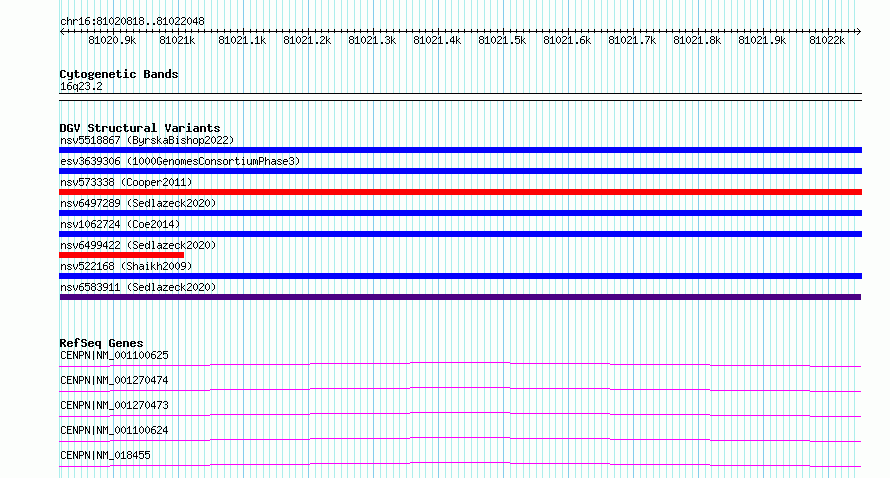This screenshot has width=890, height=478.
Task: Open variant nsv522168 (Shaikh2009) label
Action: [126, 266]
